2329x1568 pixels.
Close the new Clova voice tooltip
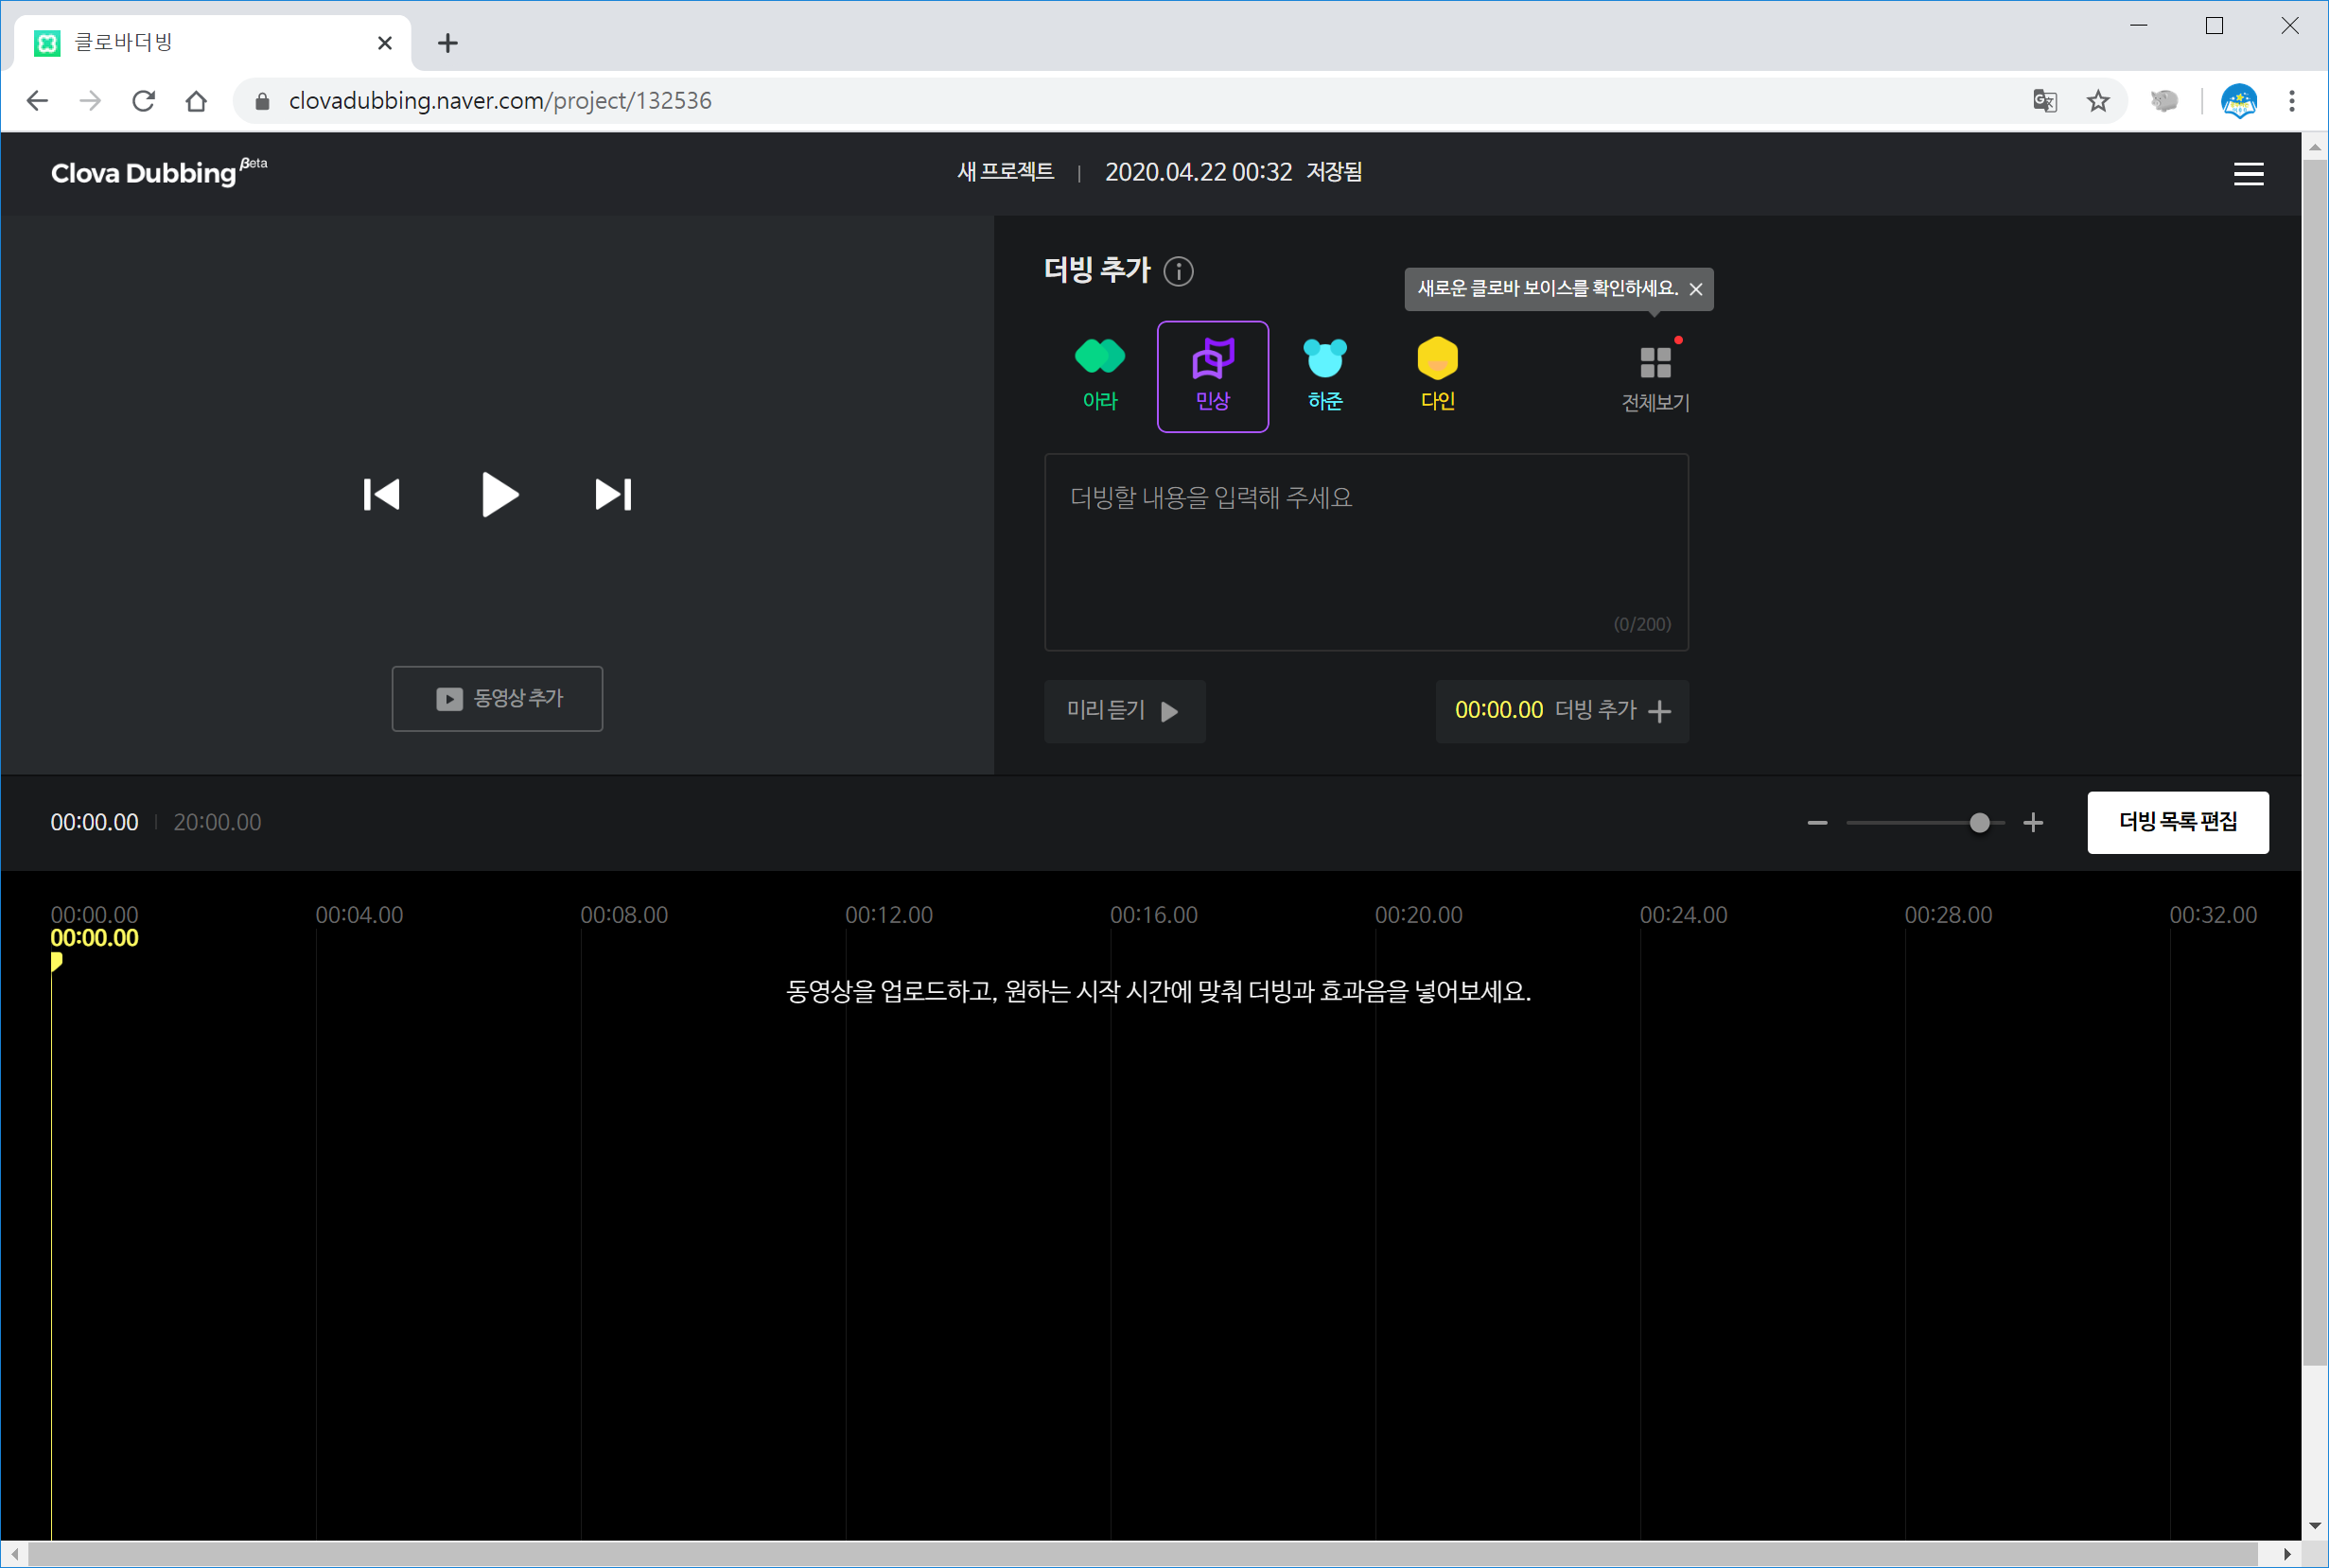(1695, 289)
